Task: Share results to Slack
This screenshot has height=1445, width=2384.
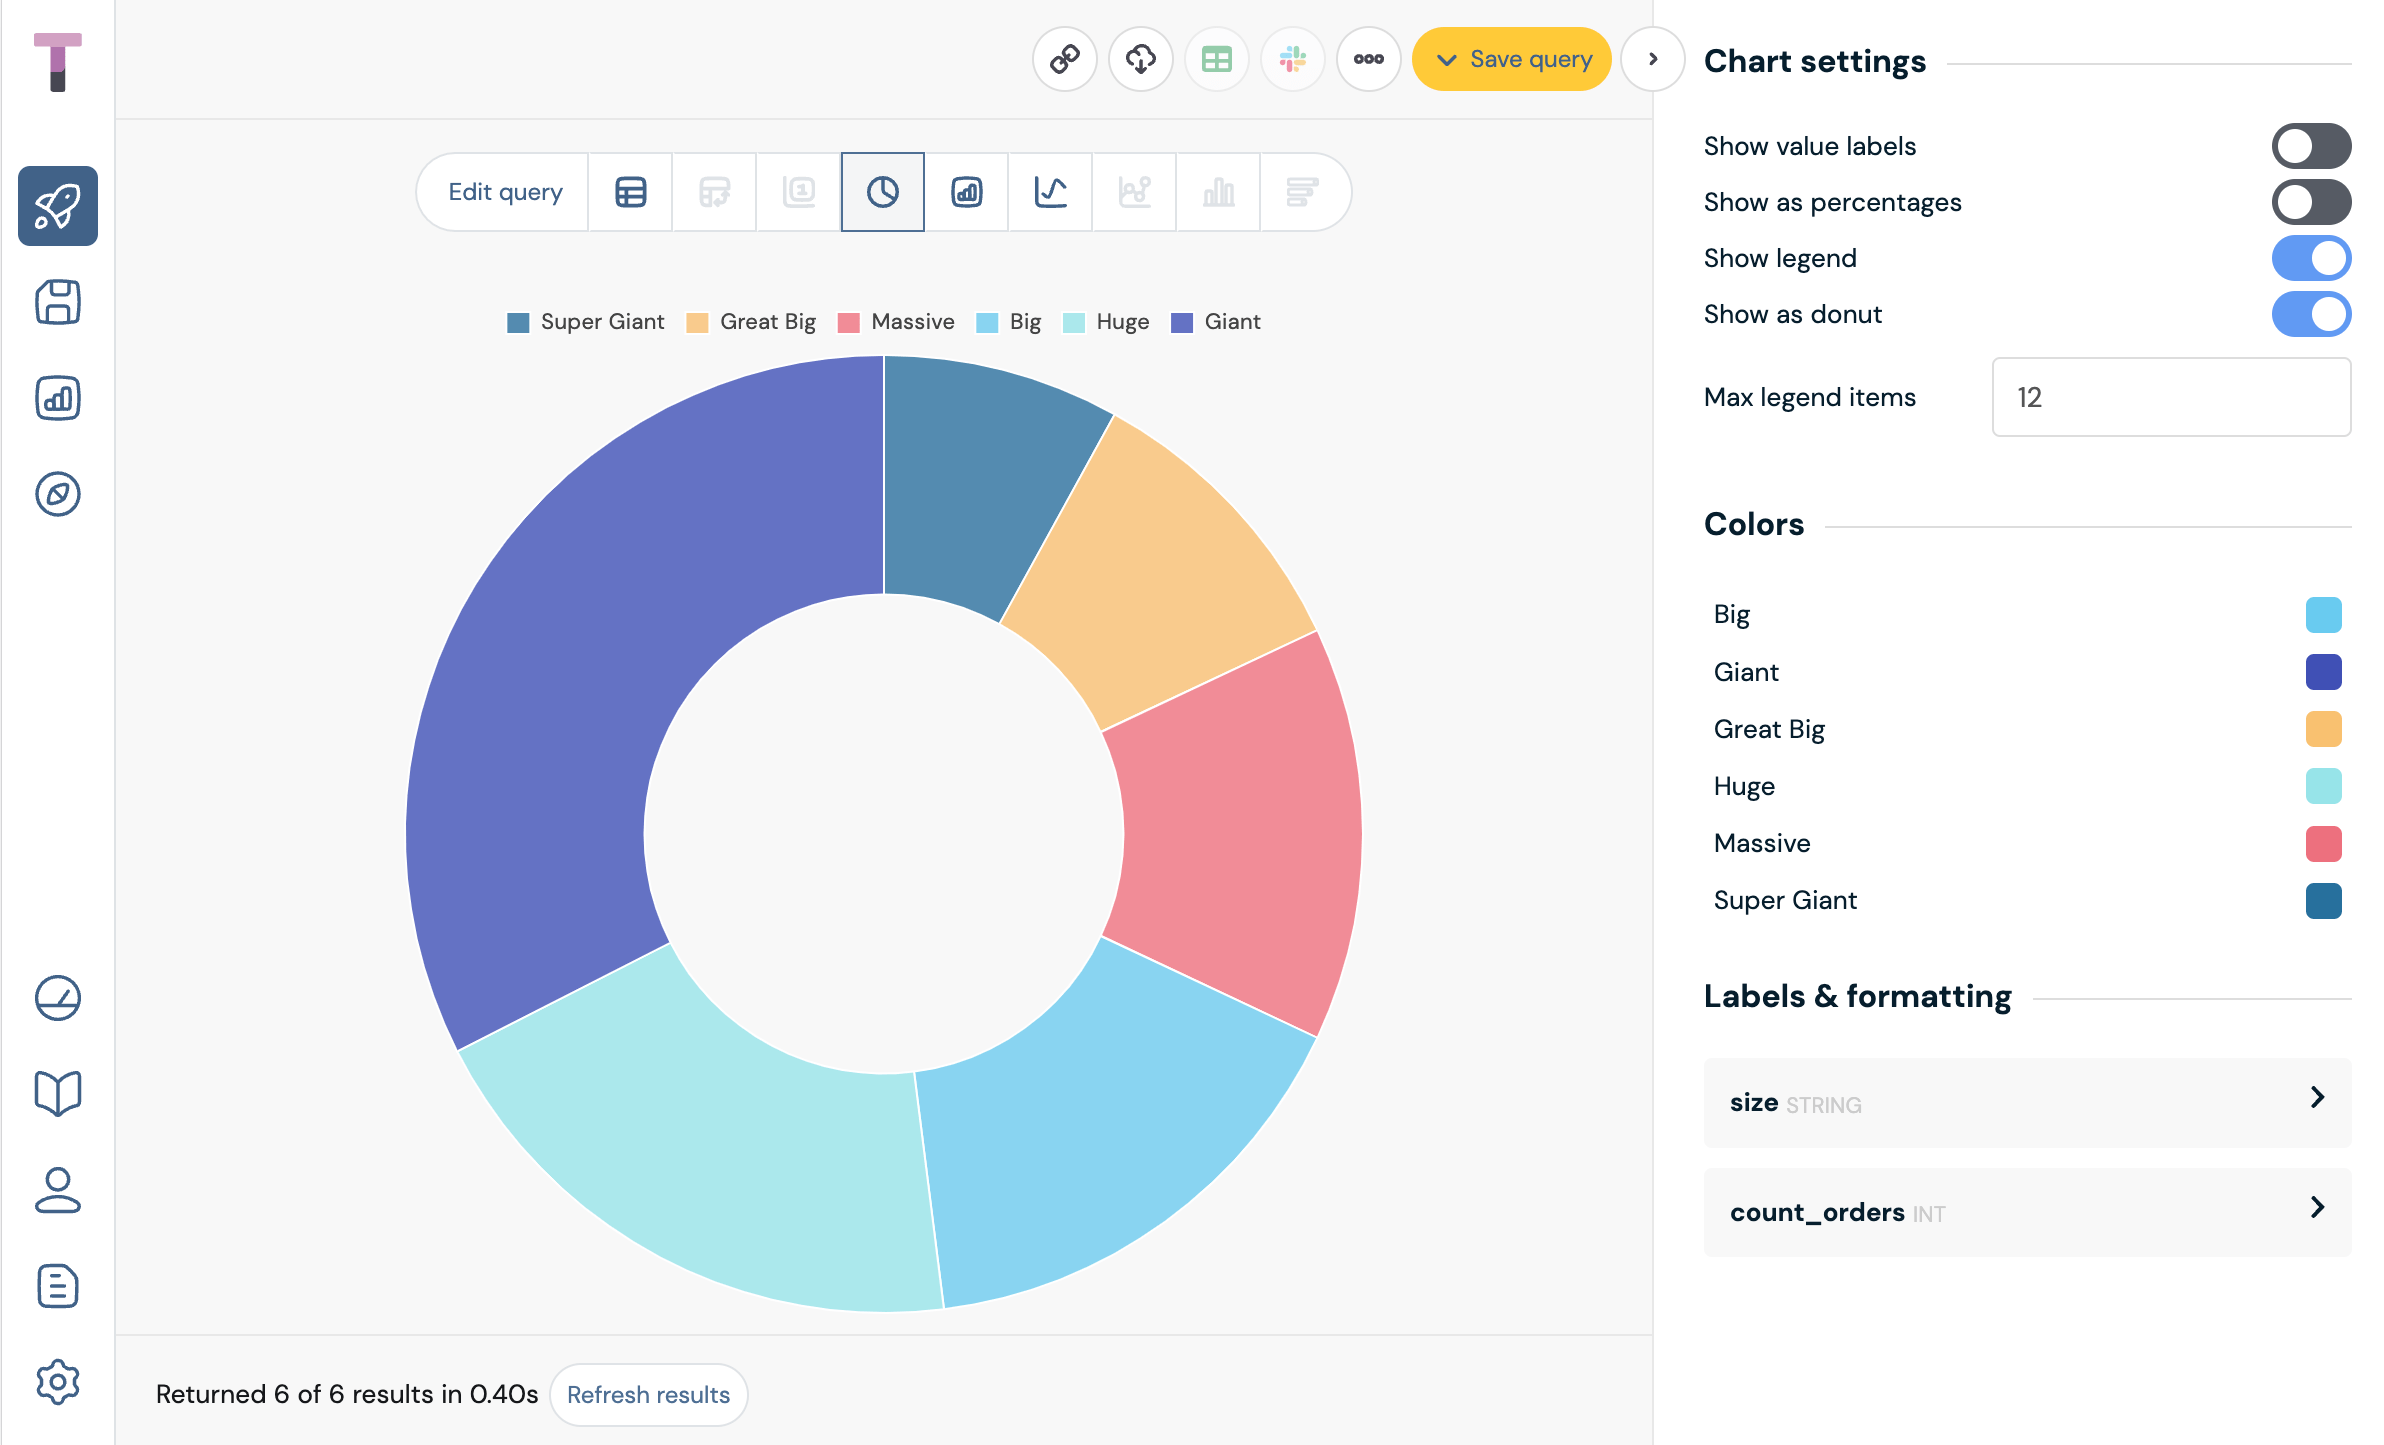Action: click(1293, 59)
